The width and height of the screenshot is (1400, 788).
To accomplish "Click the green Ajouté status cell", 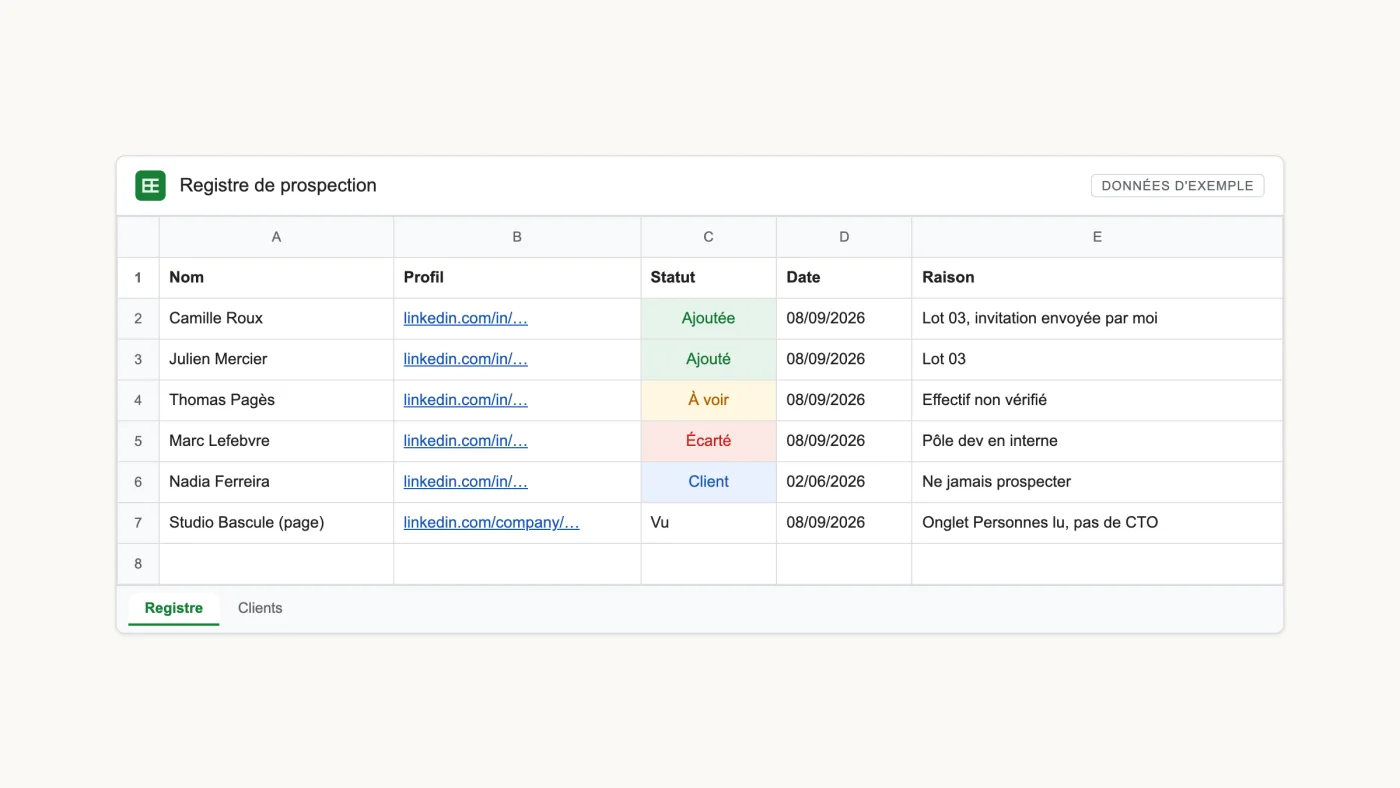I will (x=708, y=360).
